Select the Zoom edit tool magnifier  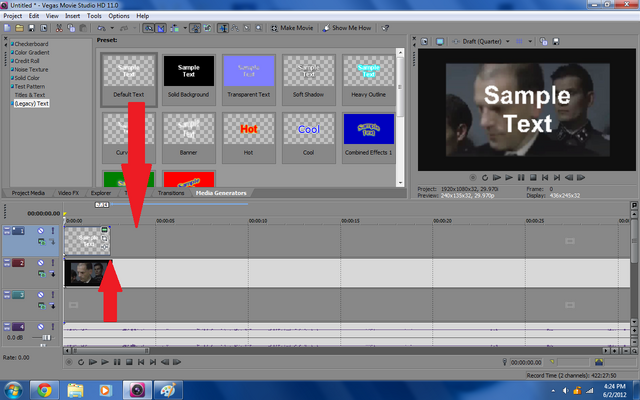click(258, 28)
